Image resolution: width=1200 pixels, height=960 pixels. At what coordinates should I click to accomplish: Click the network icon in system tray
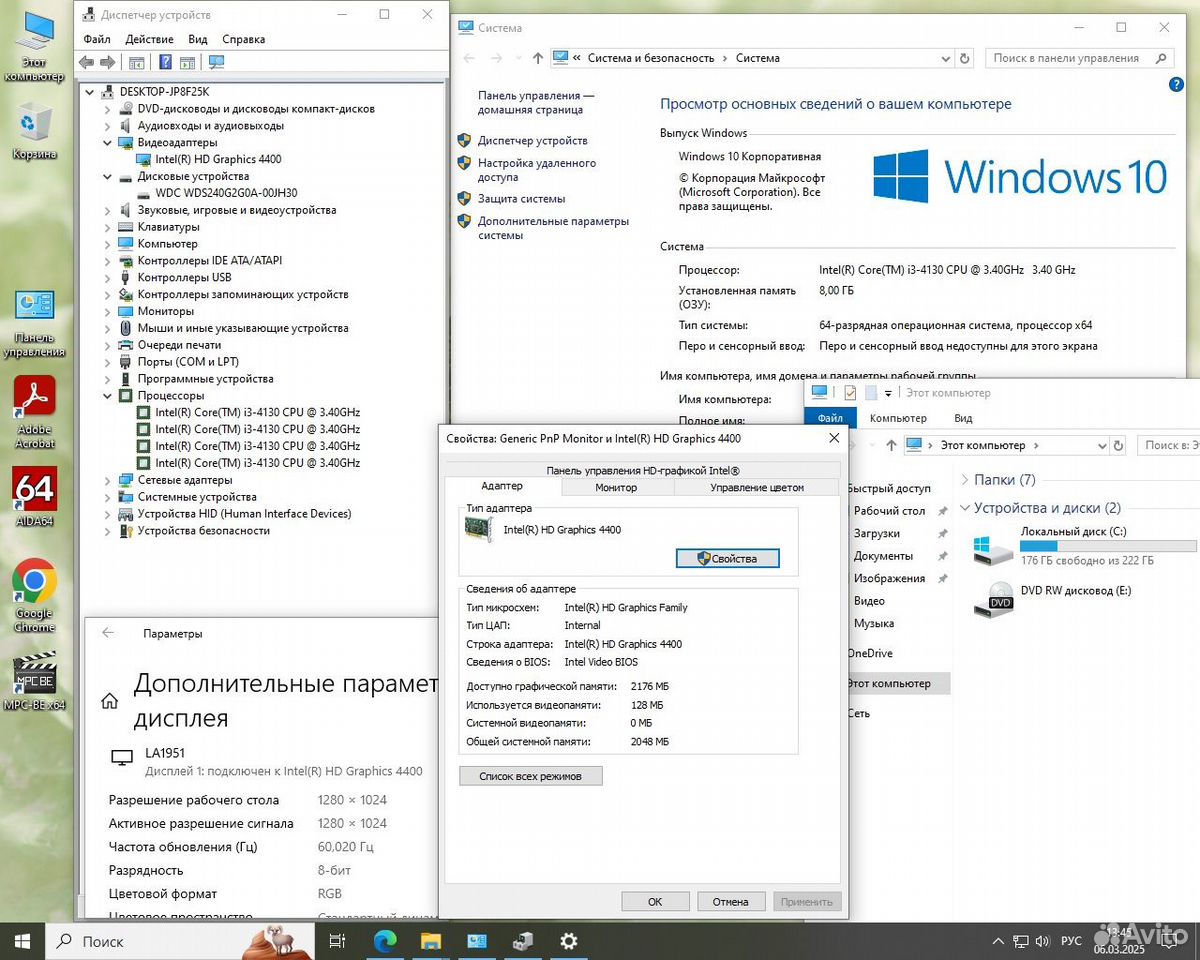tap(1021, 941)
